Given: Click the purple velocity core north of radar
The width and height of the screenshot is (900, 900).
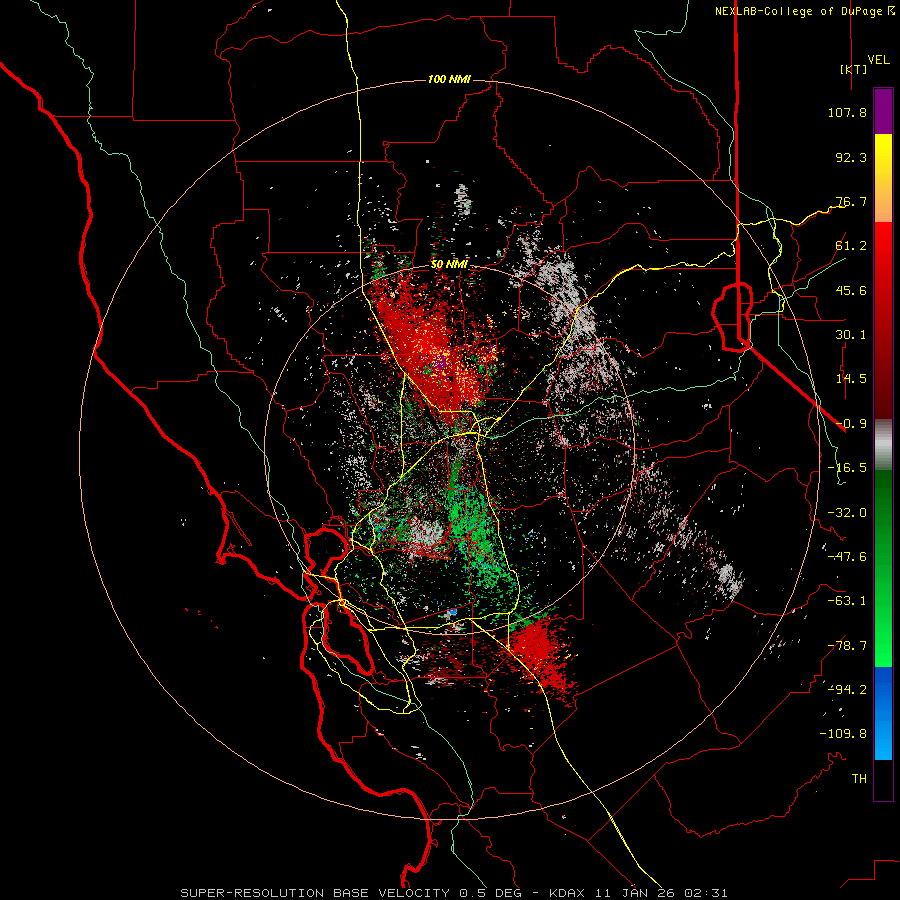Looking at the screenshot, I should (x=440, y=362).
